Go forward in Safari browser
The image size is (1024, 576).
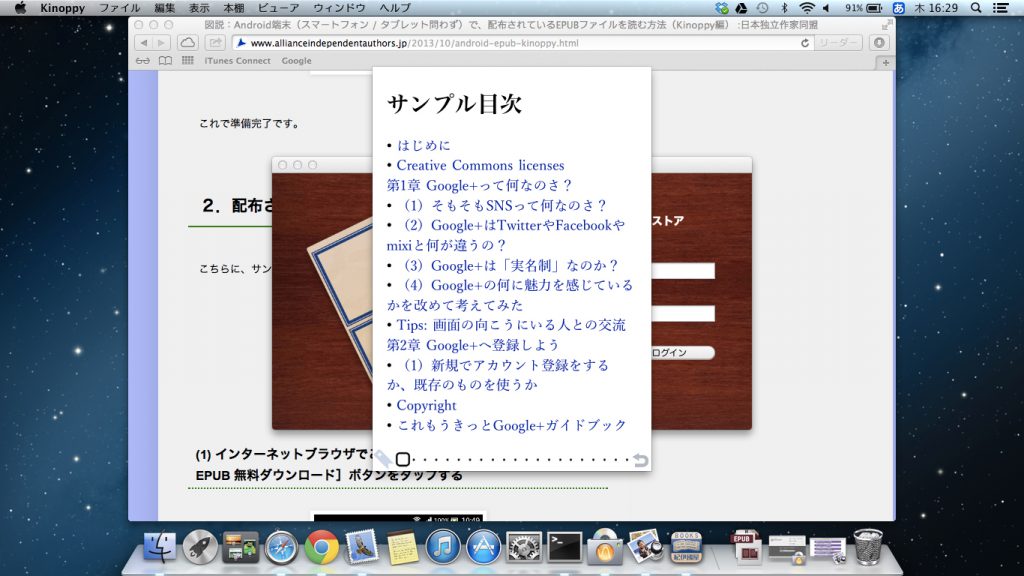tap(161, 42)
